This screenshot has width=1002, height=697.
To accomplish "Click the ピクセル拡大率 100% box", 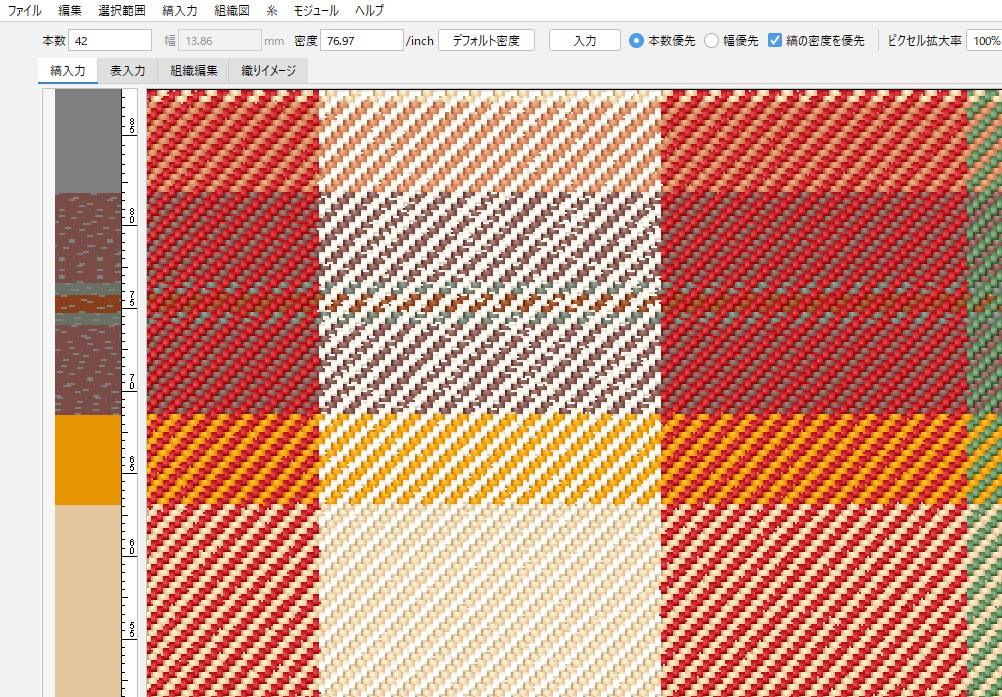I will click(985, 41).
